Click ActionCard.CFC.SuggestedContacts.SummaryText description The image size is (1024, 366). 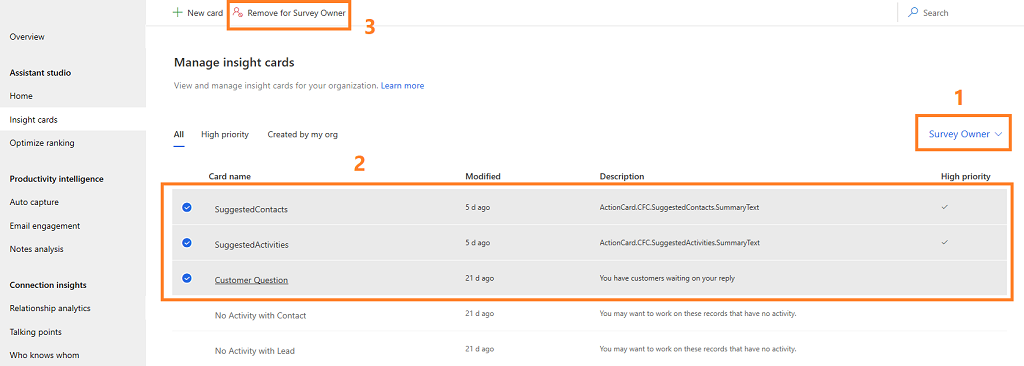pyautogui.click(x=679, y=207)
